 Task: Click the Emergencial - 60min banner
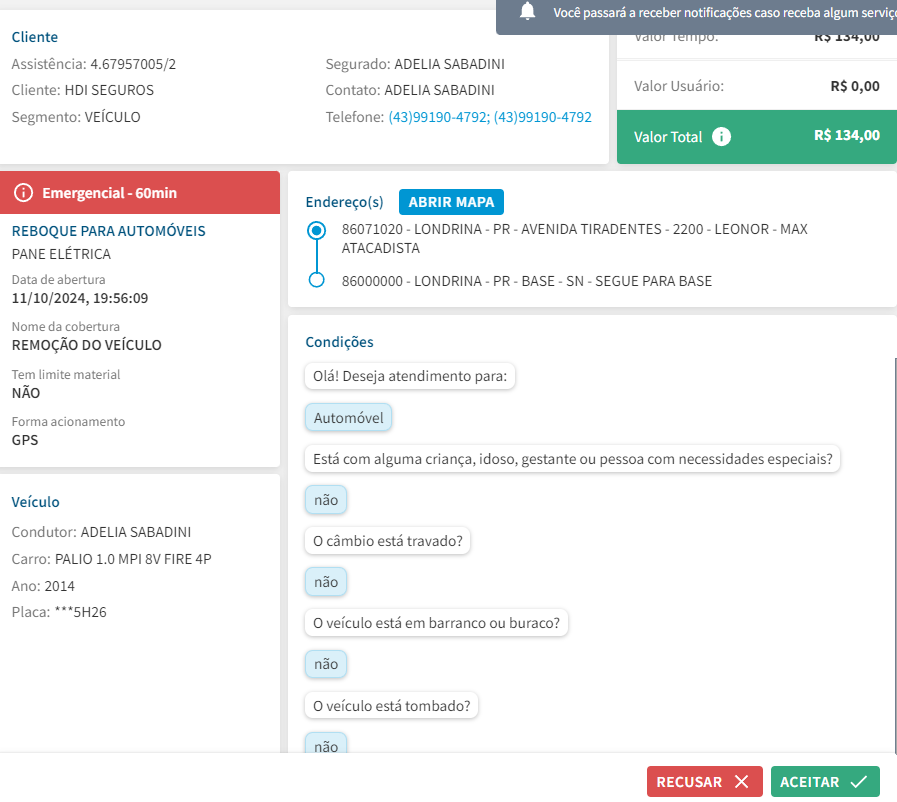tap(140, 193)
